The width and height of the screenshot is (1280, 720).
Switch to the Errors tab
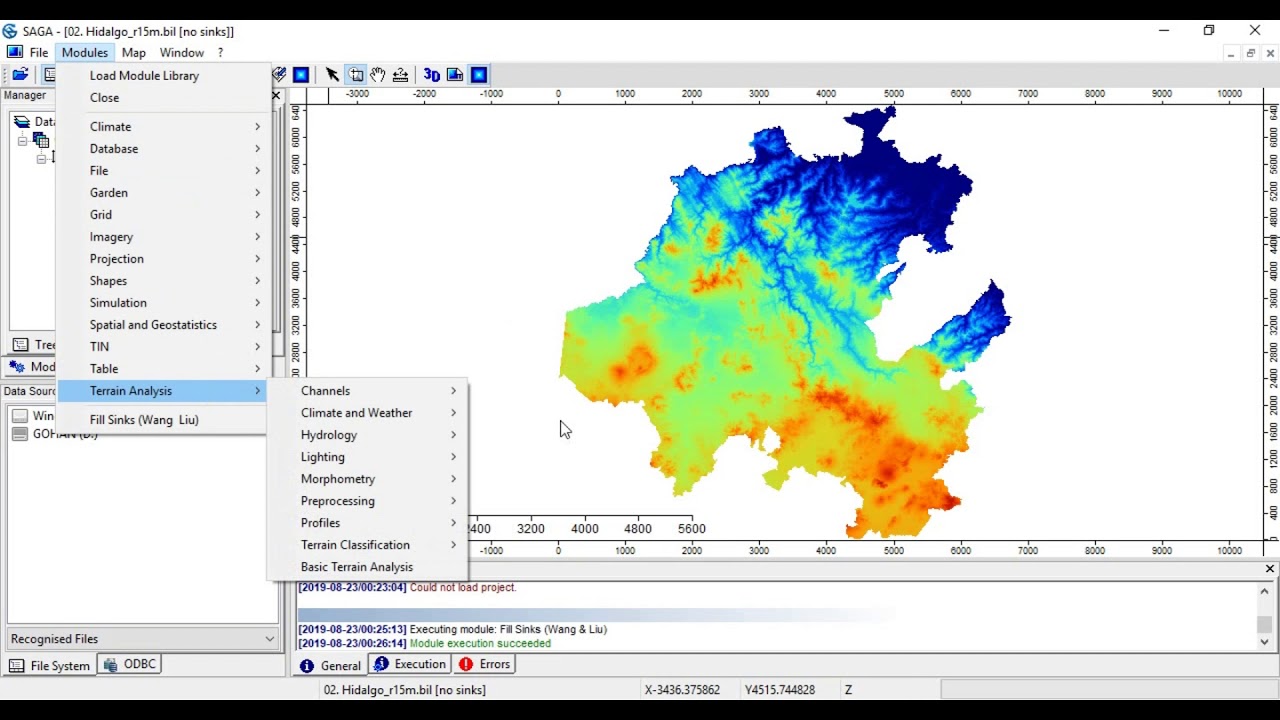tap(485, 664)
